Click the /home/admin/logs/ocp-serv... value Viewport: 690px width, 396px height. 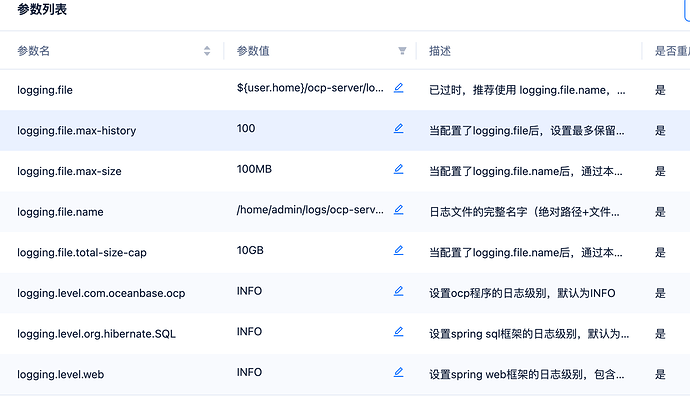[x=310, y=210]
